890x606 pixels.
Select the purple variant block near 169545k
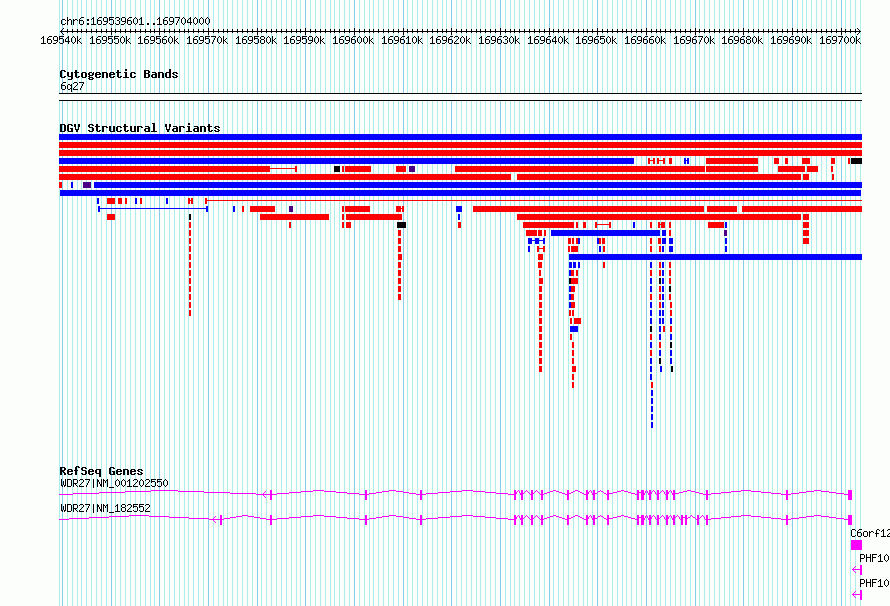pos(87,185)
